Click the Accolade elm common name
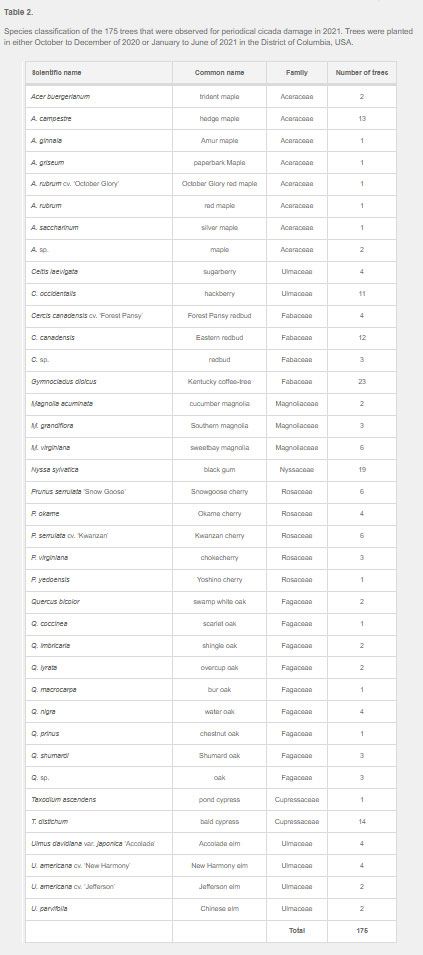This screenshot has width=423, height=955. pos(220,843)
